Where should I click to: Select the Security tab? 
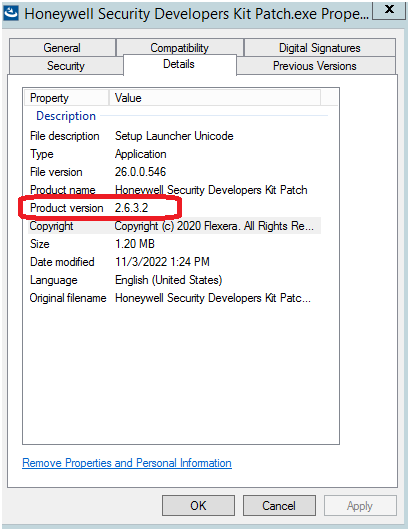[66, 66]
